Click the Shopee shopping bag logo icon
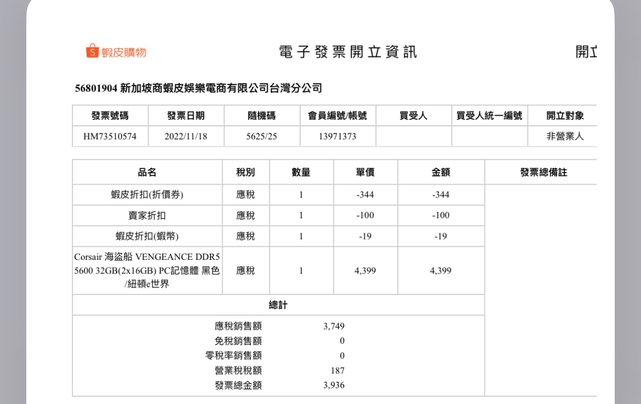 tap(92, 51)
